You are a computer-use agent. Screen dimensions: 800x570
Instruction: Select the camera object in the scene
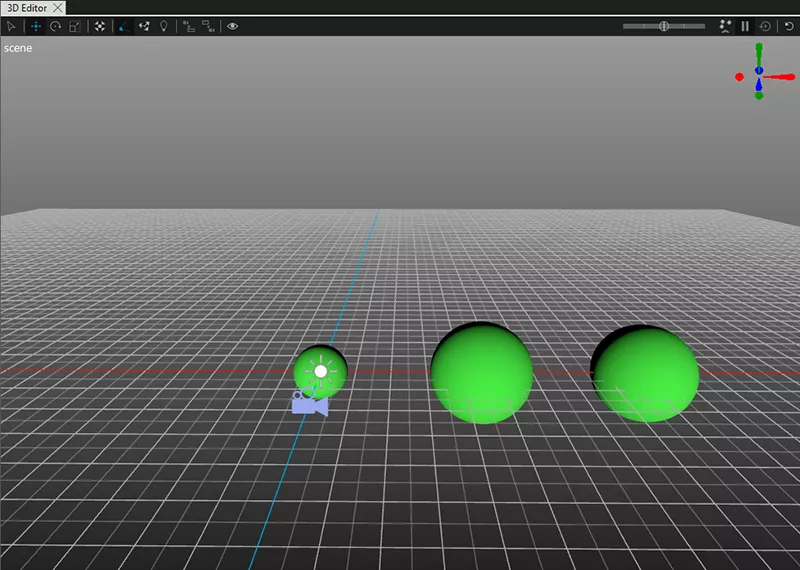tap(309, 404)
